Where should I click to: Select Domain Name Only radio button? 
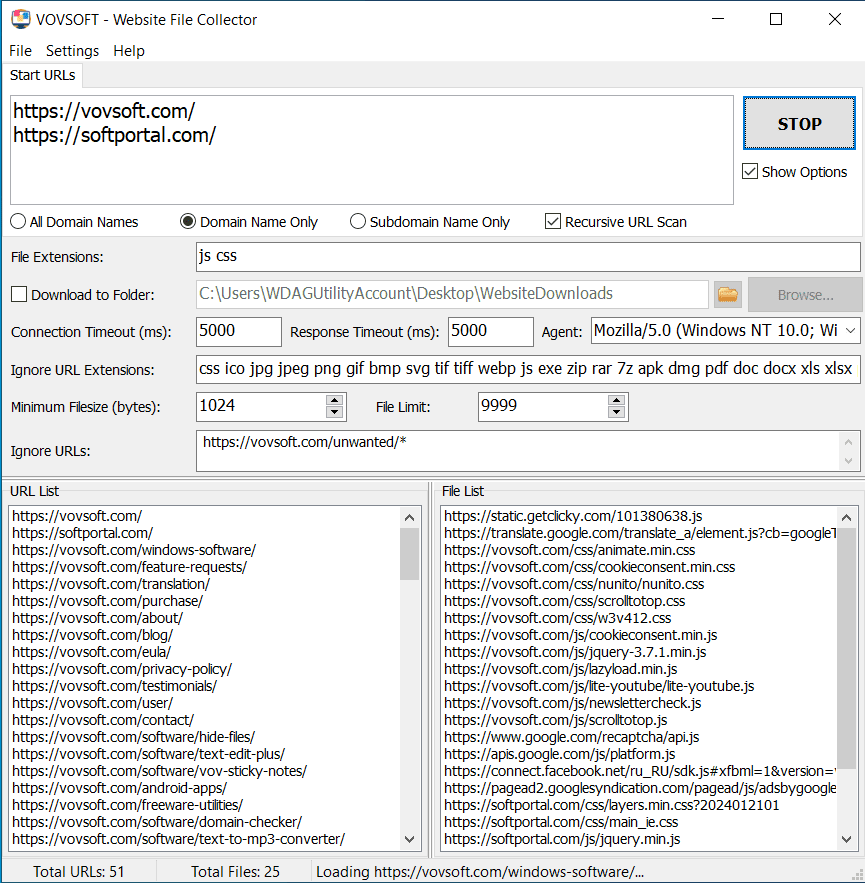[188, 221]
